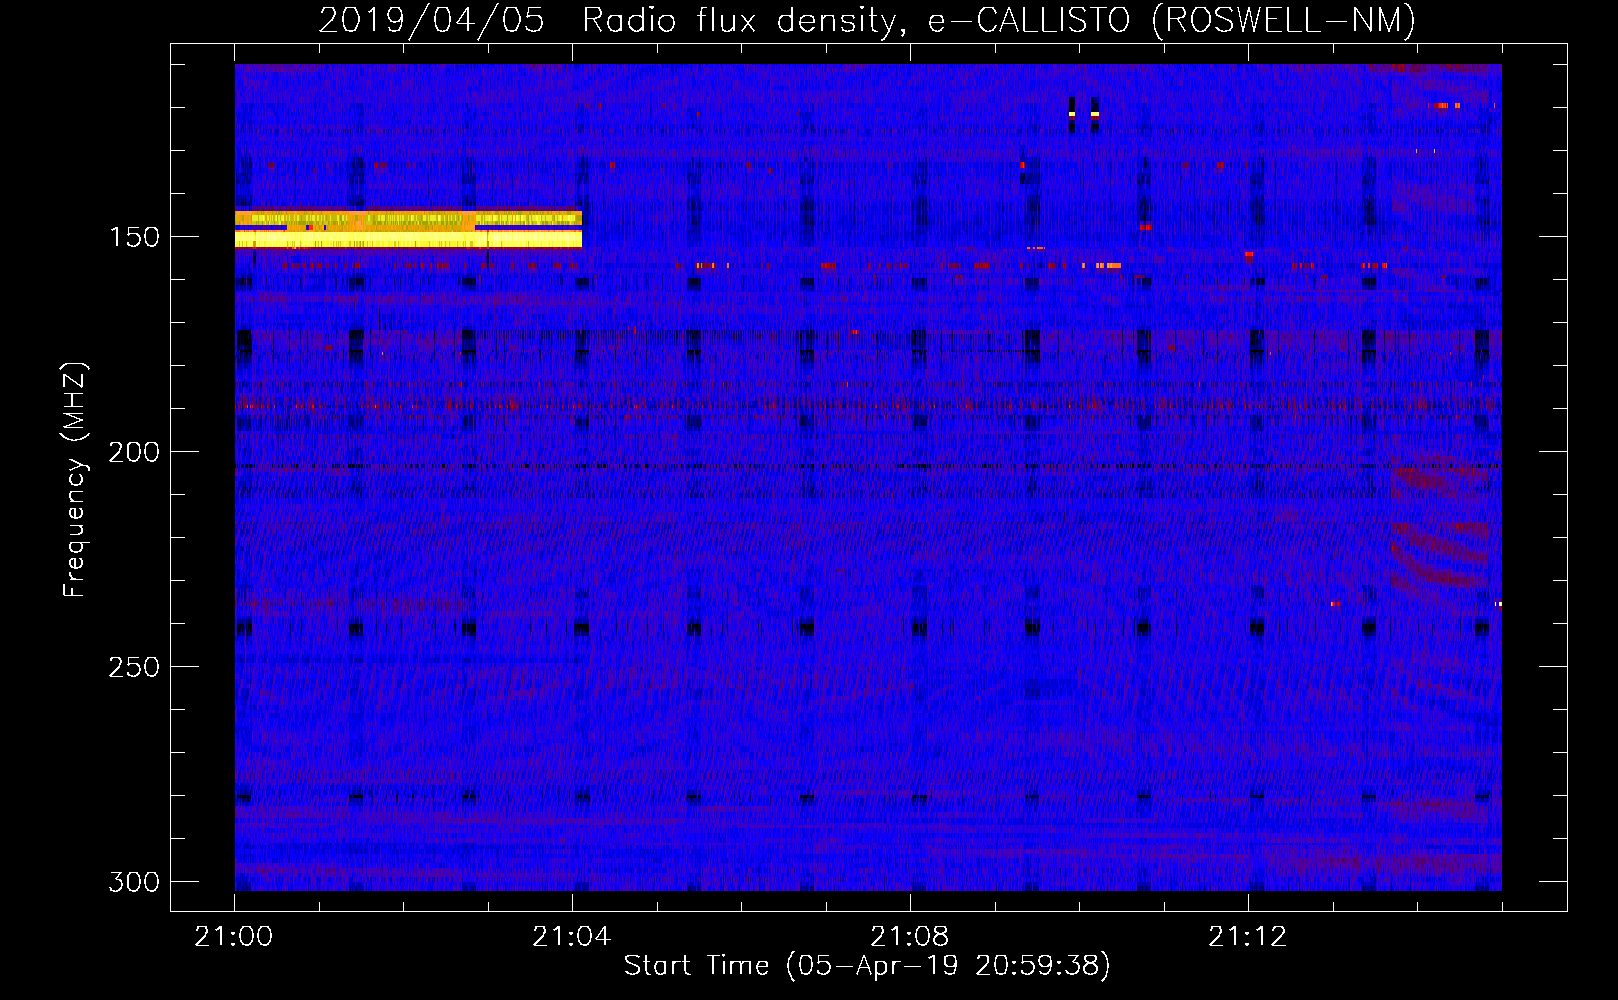Image resolution: width=1618 pixels, height=1000 pixels.
Task: Select the 150 frequency tick label
Action: pyautogui.click(x=134, y=237)
